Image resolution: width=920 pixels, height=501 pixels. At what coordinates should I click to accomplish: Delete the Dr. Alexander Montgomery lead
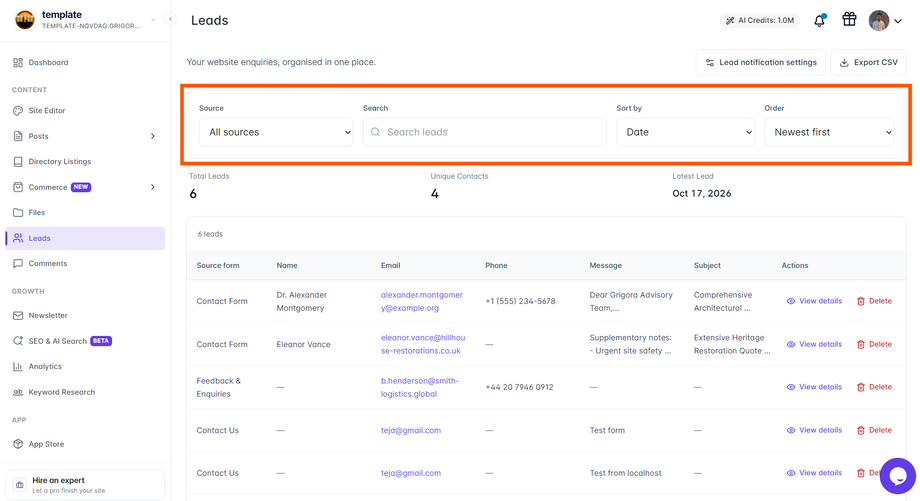(874, 301)
